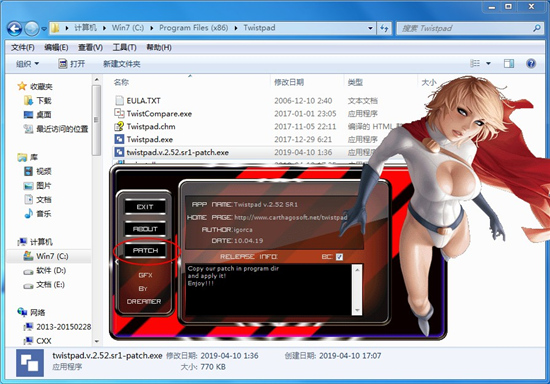Click release info scrollbar up arrow
550x384 pixels.
357,270
